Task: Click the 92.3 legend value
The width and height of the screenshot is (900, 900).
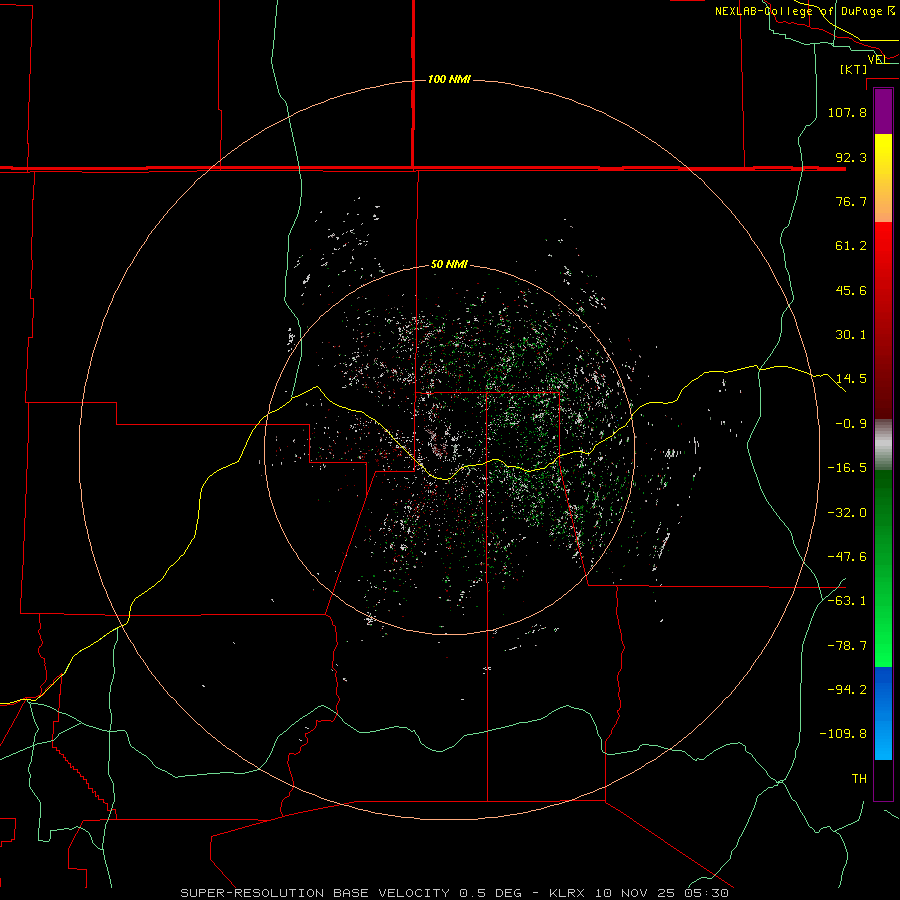Action: point(851,157)
